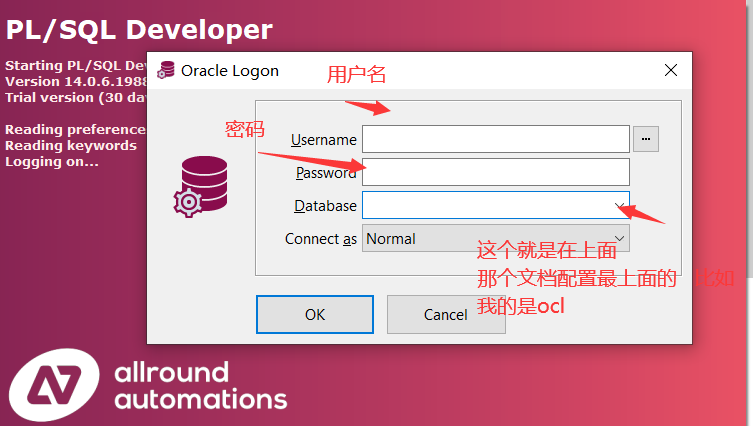Dismiss the dialog with Cancel button

coord(446,314)
